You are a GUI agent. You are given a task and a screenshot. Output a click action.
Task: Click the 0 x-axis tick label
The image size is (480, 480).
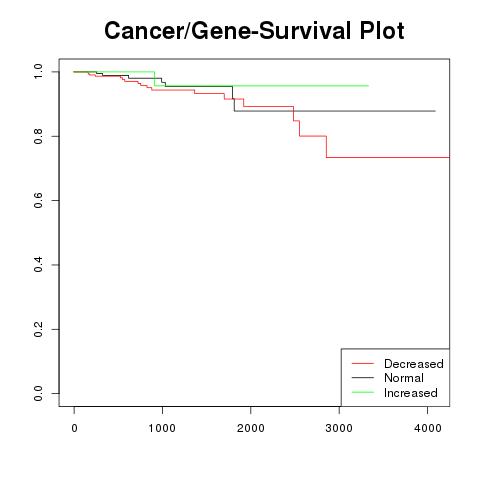click(x=74, y=428)
